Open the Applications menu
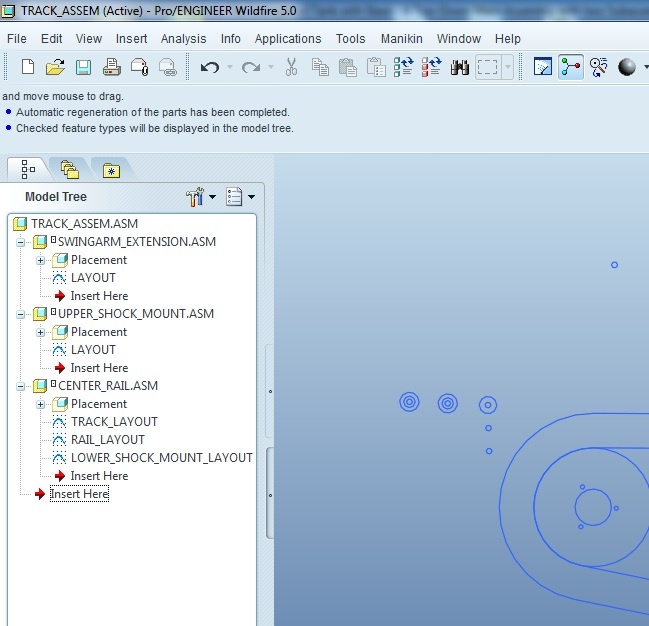 (x=288, y=39)
